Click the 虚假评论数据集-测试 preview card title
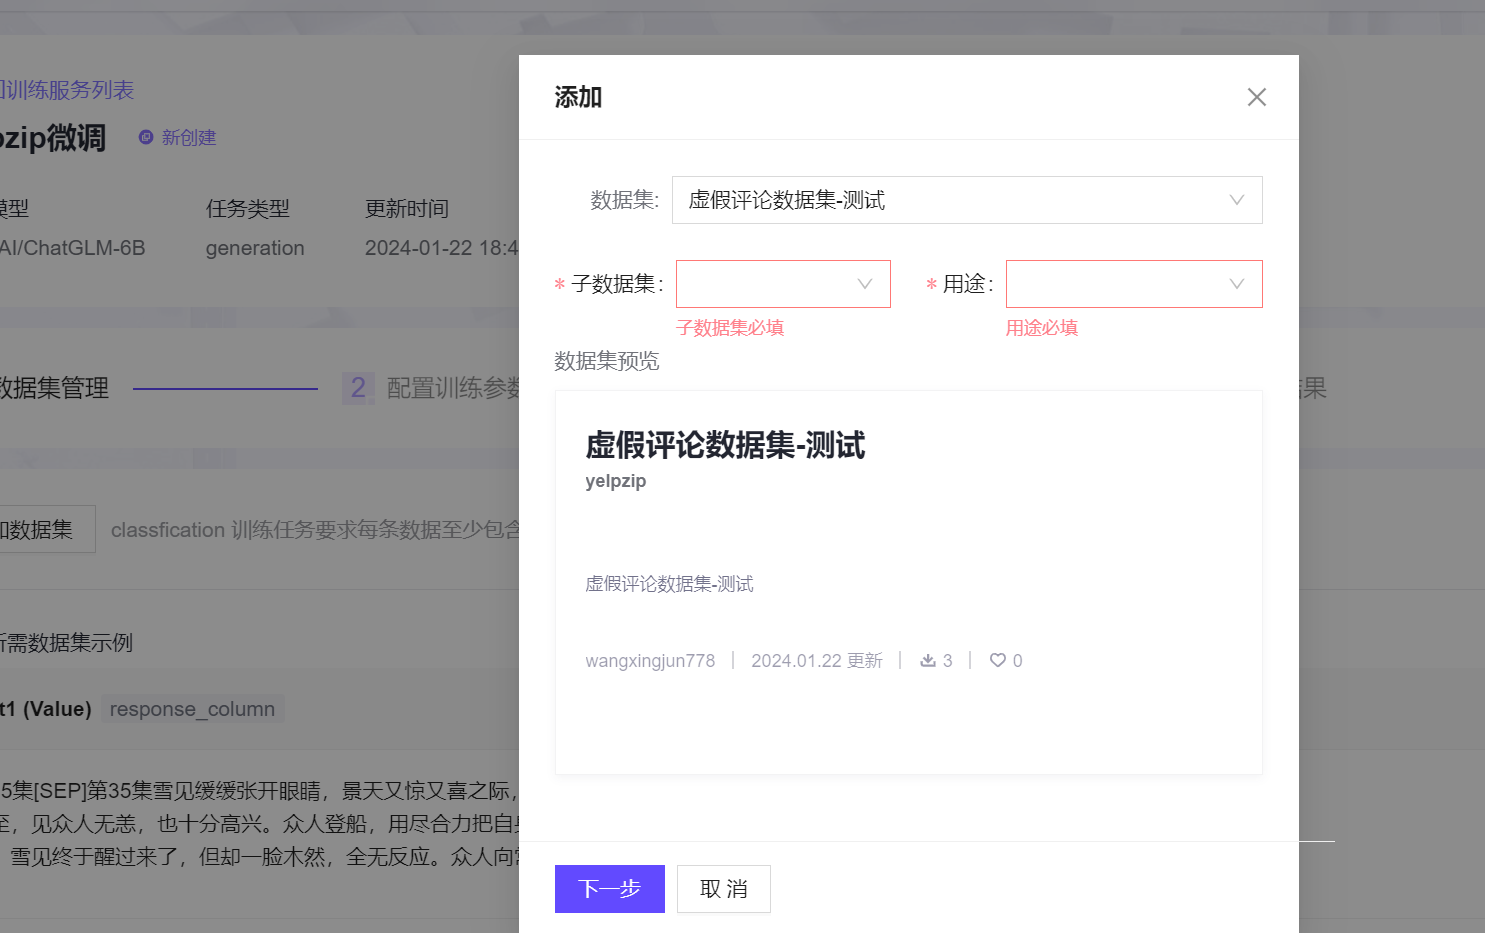The height and width of the screenshot is (933, 1485). point(725,445)
